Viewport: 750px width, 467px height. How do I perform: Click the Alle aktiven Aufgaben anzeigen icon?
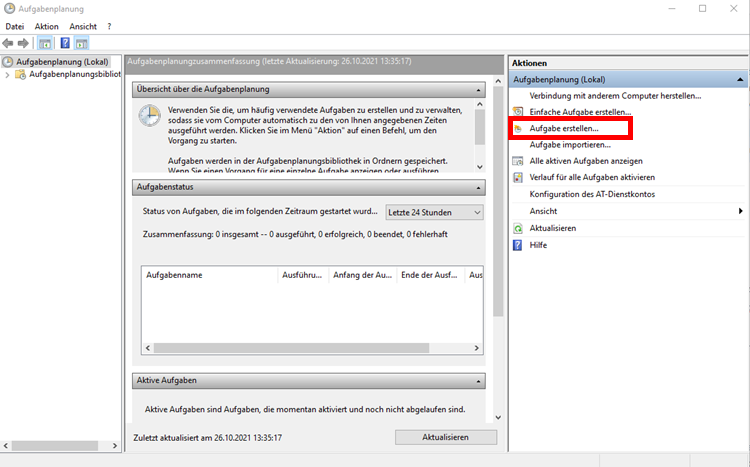(x=518, y=160)
